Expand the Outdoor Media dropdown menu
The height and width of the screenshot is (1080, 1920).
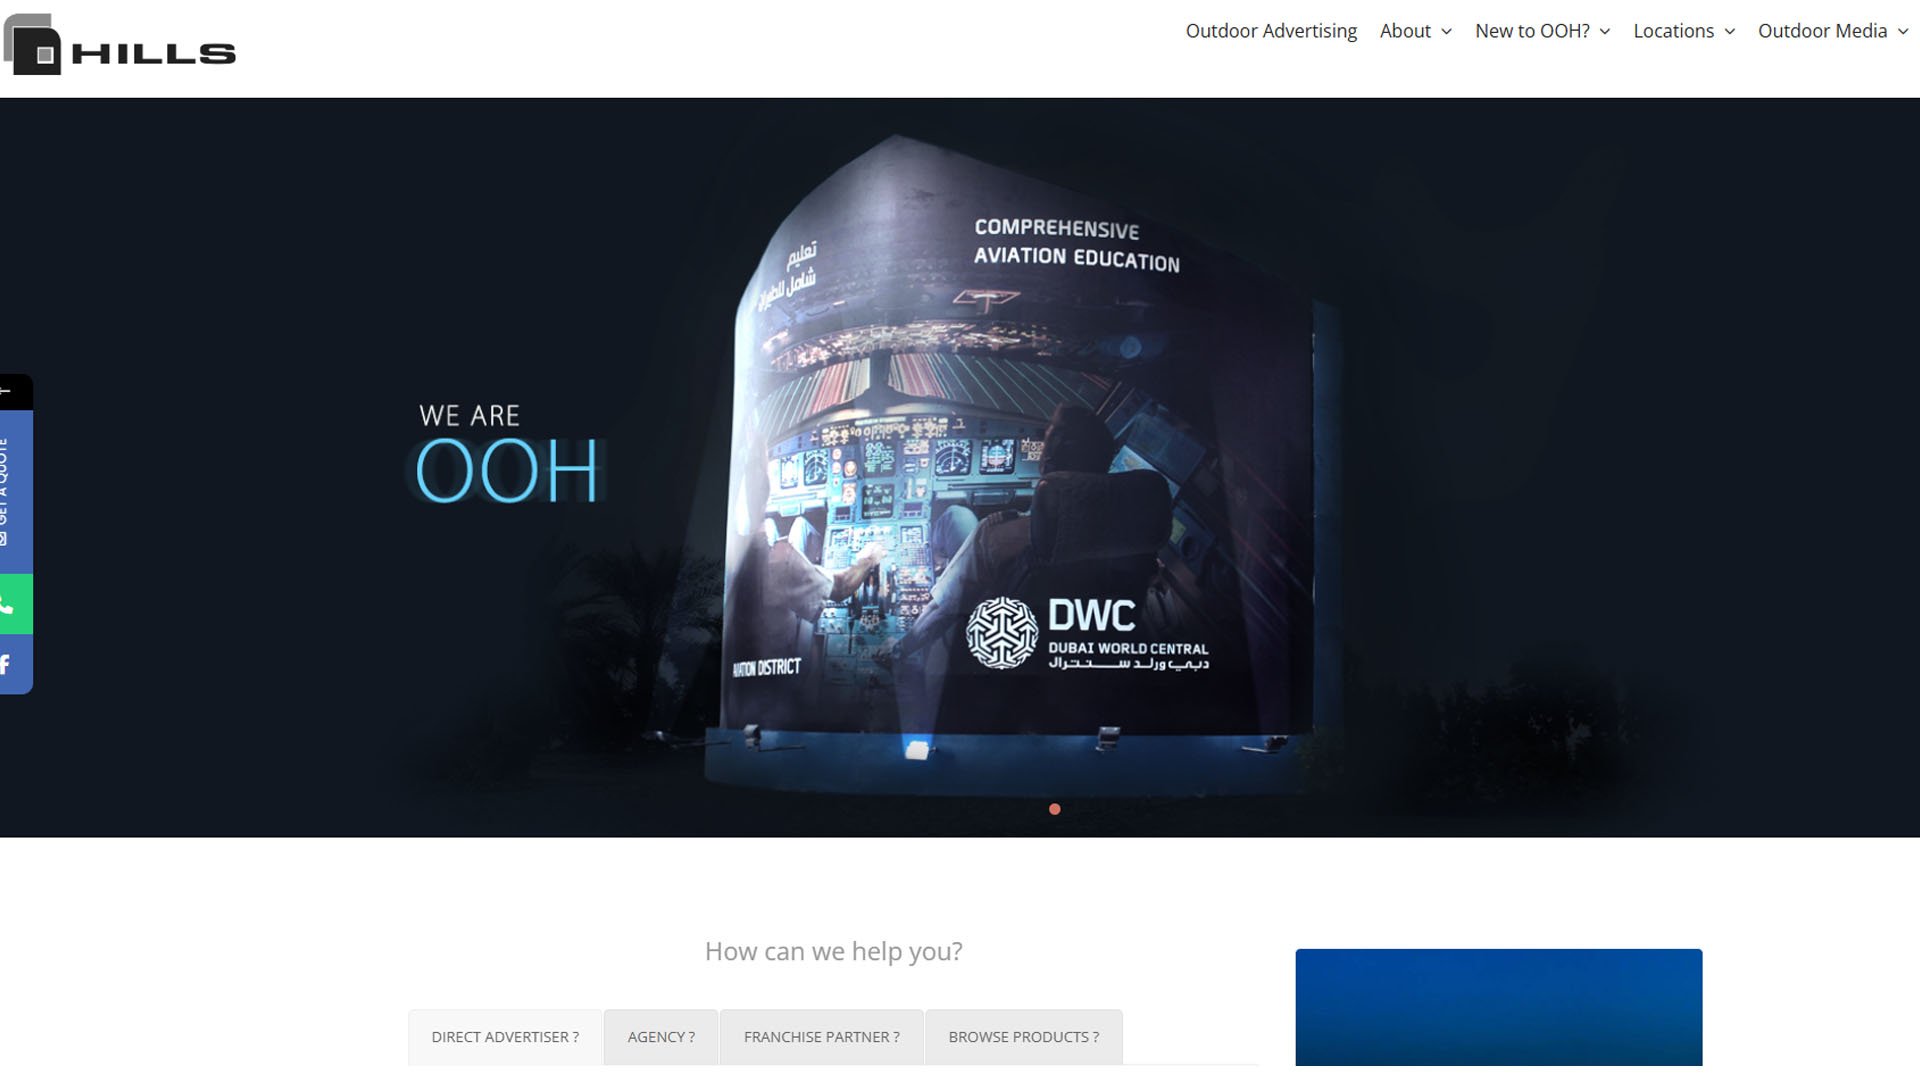(x=1833, y=31)
